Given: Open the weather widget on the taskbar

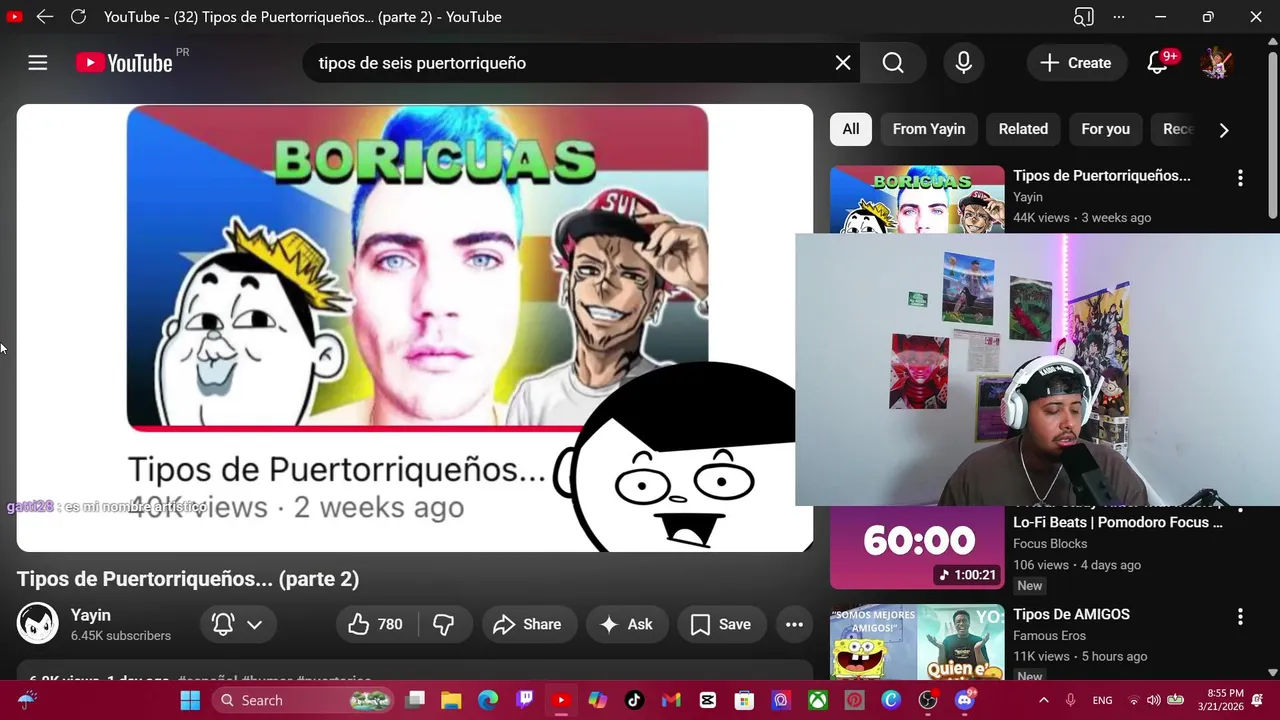Looking at the screenshot, I should point(28,700).
